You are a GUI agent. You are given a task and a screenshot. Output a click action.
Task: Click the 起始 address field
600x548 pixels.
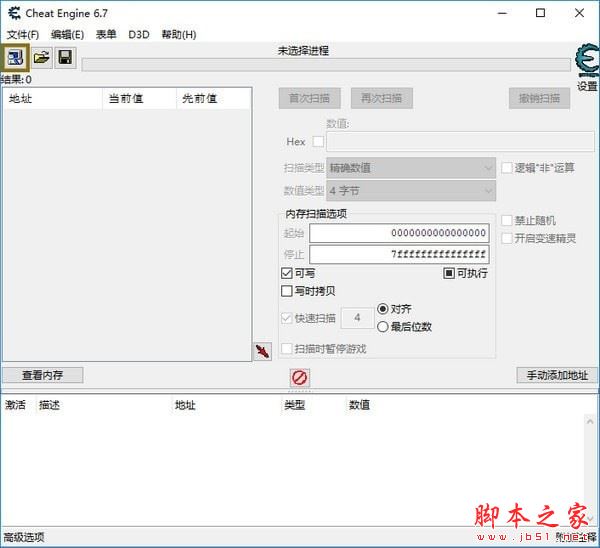click(399, 233)
